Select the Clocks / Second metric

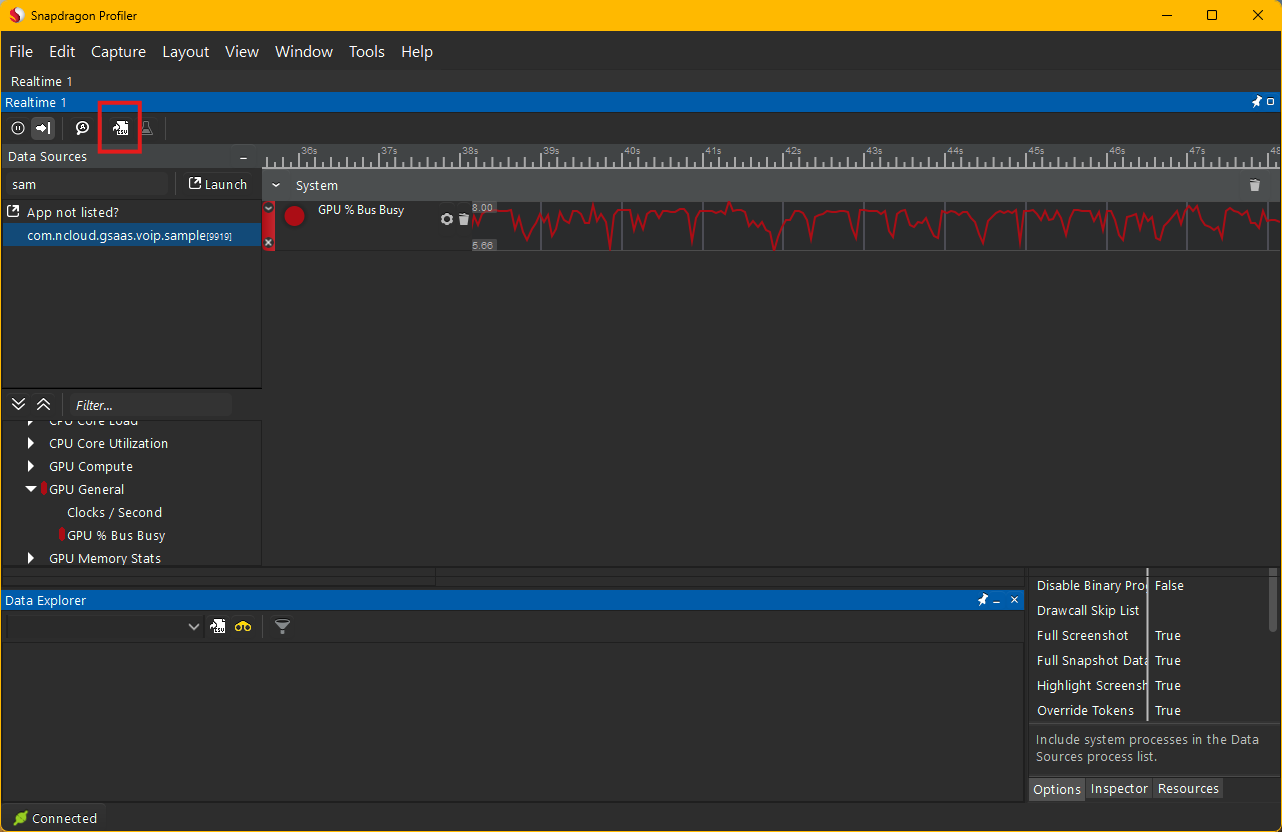tap(114, 512)
